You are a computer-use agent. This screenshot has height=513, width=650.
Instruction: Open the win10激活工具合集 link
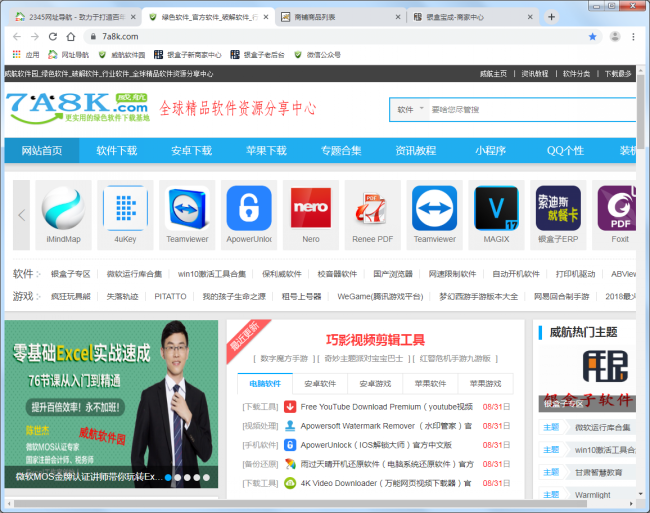coord(212,274)
